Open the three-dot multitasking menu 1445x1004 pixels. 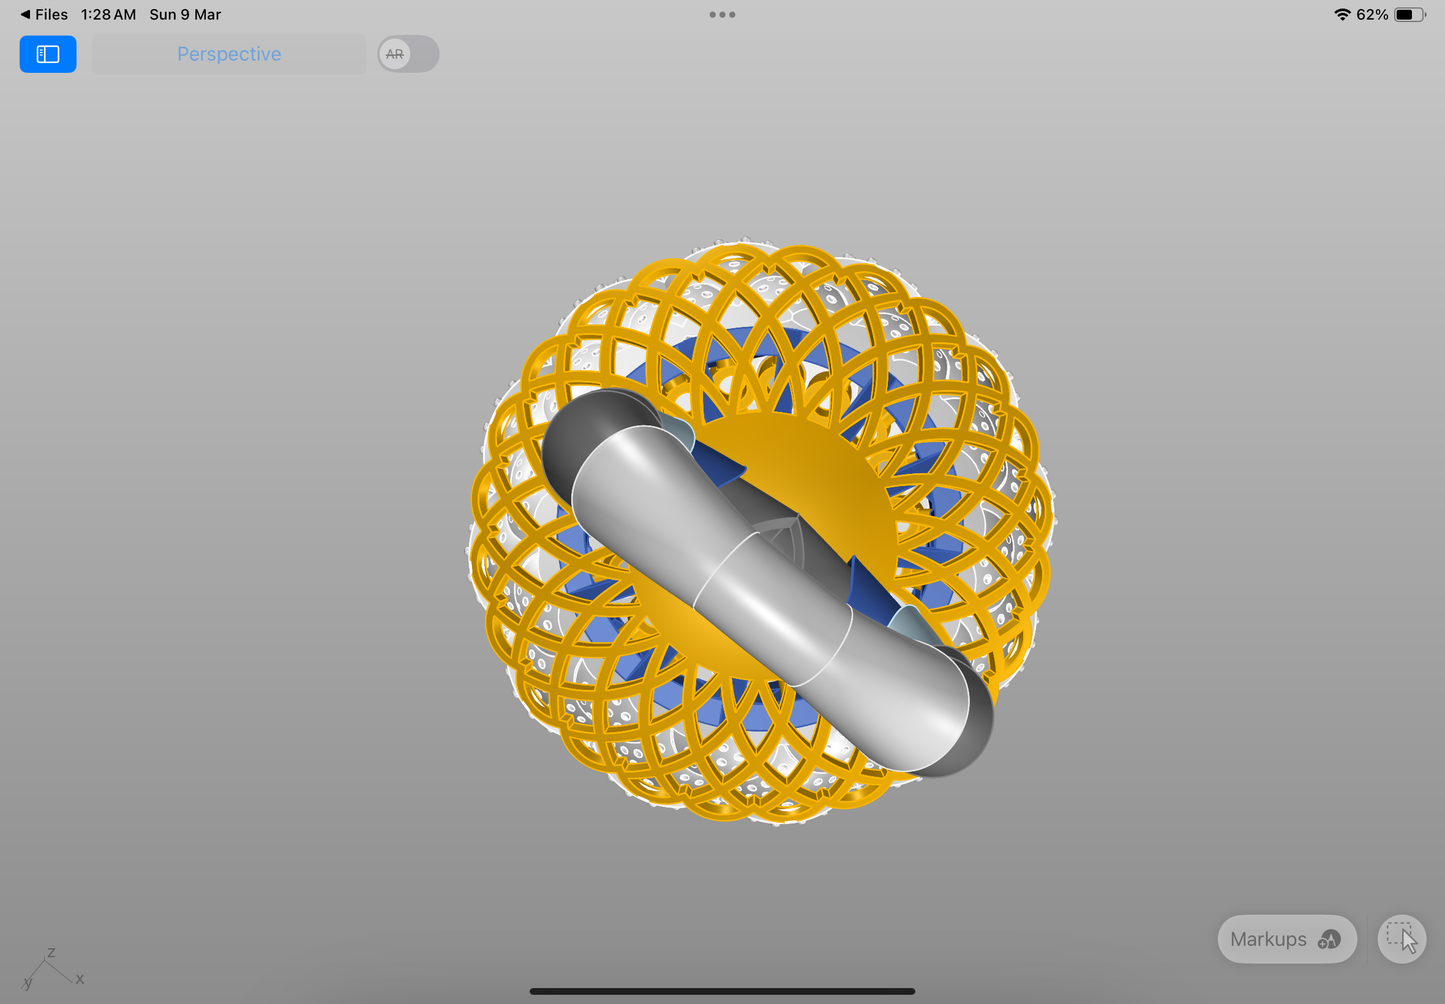click(x=722, y=14)
